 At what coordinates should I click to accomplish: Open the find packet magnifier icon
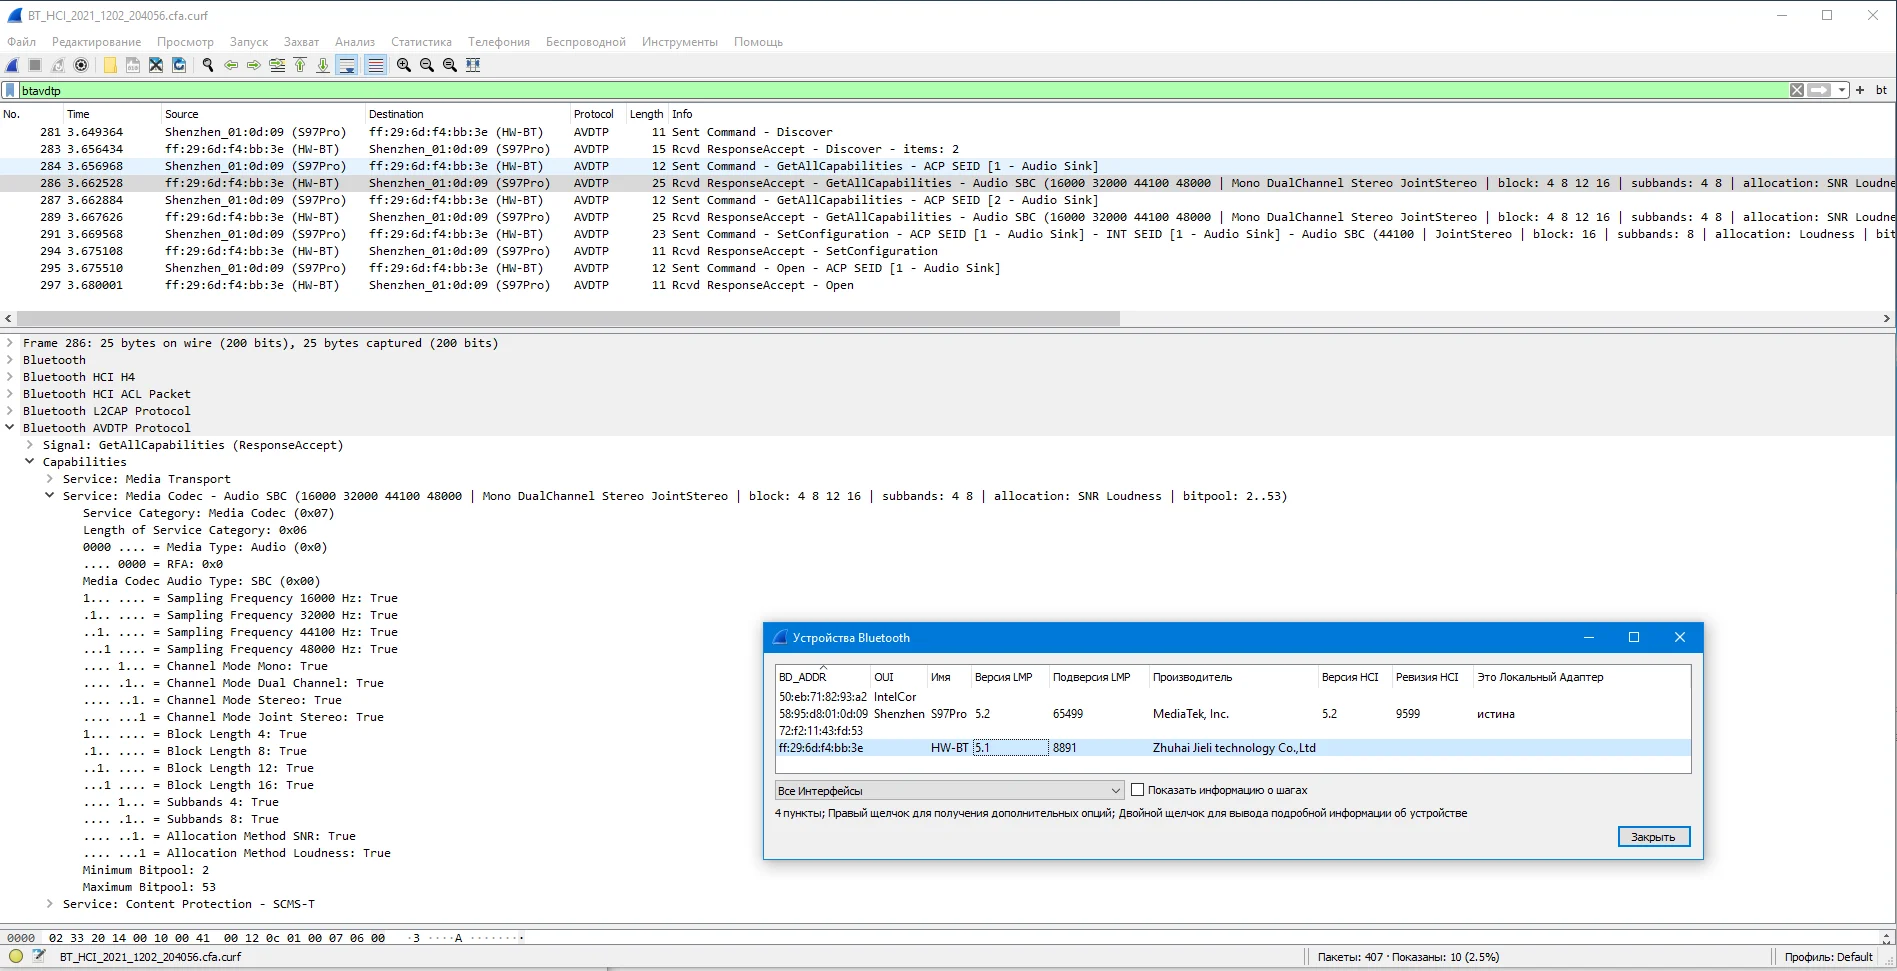coord(208,65)
